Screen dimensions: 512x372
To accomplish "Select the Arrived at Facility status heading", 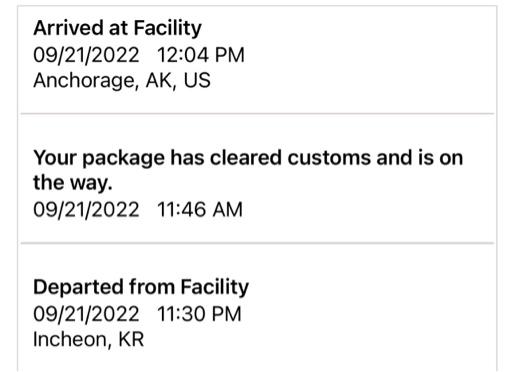I will (117, 28).
